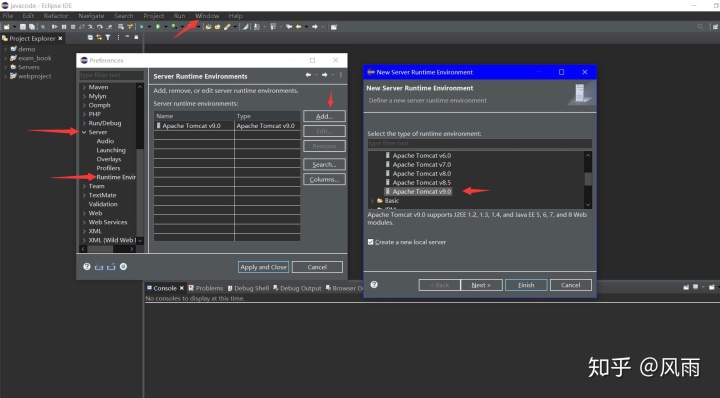Click filter field in New Server dialog
Viewport: 720px width, 398px height.
[479, 144]
